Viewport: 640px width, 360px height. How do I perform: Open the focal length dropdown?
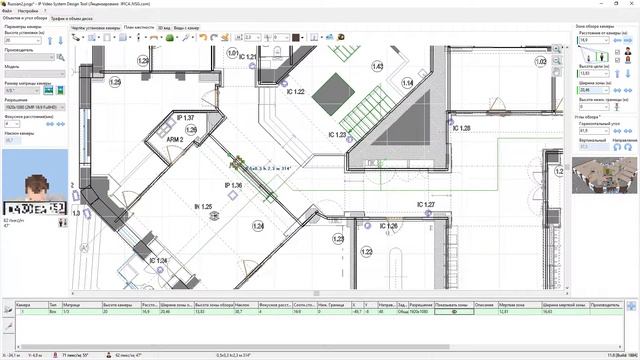(x=17, y=124)
